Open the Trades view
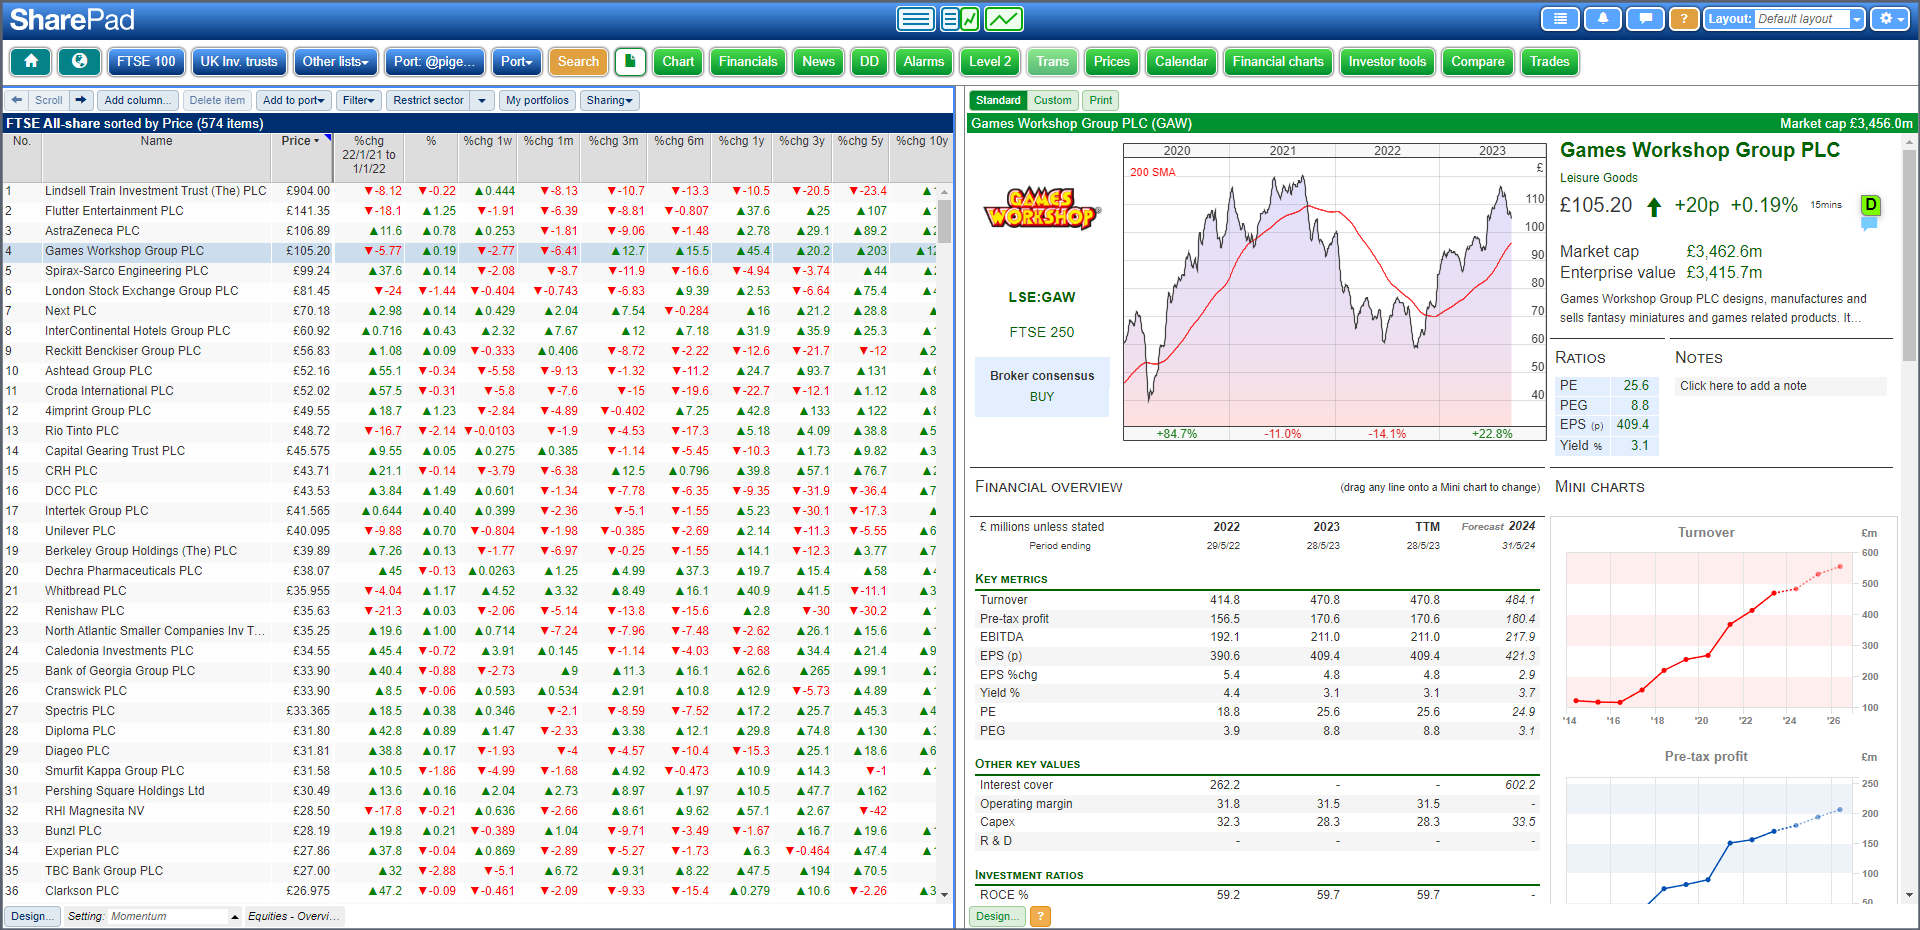 pos(1549,62)
